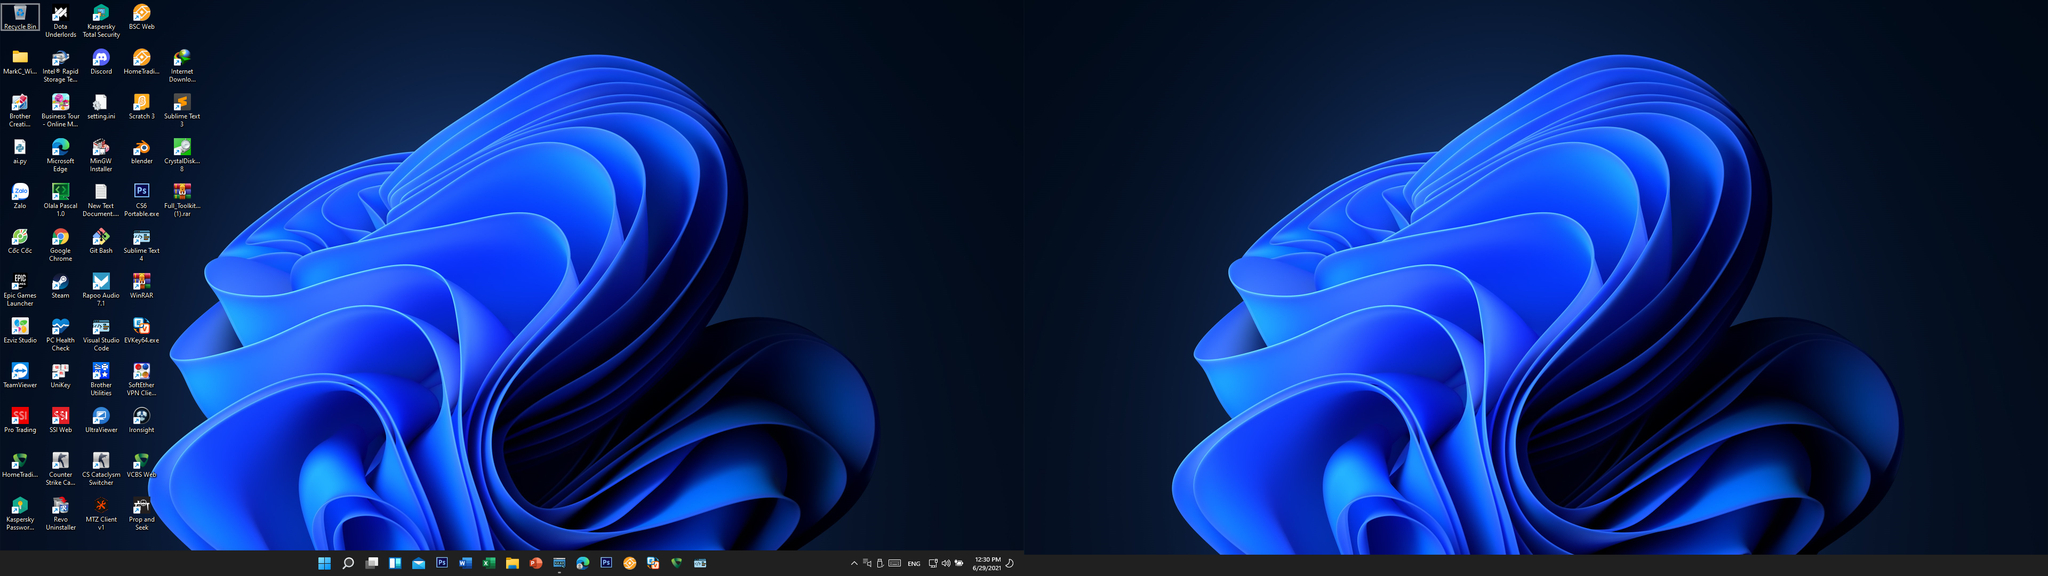Select the Steam desktop icon
The image size is (2048, 576).
[60, 287]
